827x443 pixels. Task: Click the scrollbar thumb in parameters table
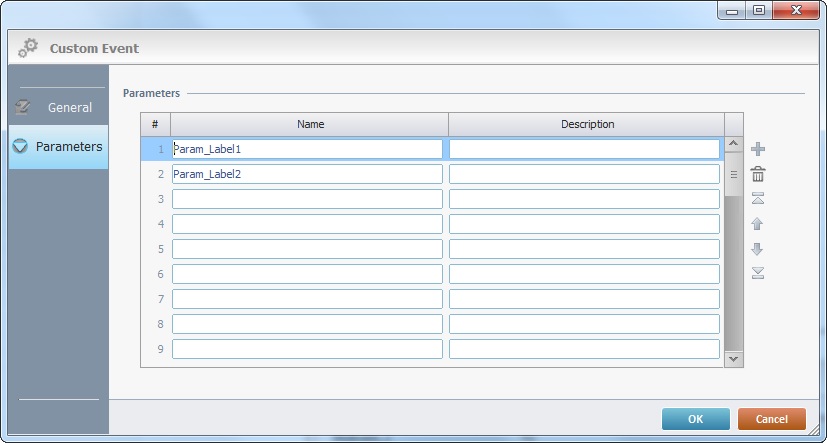click(x=733, y=174)
